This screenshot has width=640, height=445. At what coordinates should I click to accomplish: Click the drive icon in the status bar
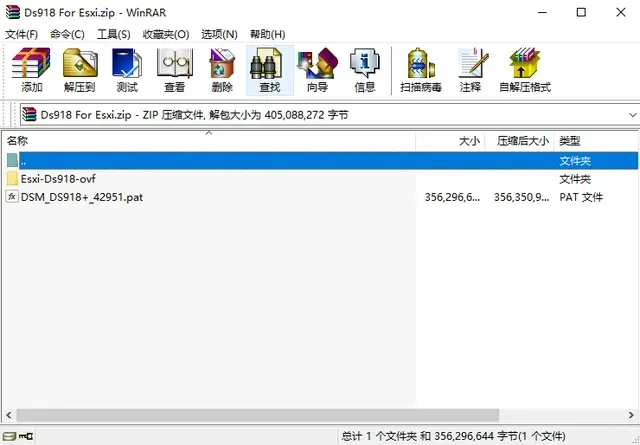point(10,436)
